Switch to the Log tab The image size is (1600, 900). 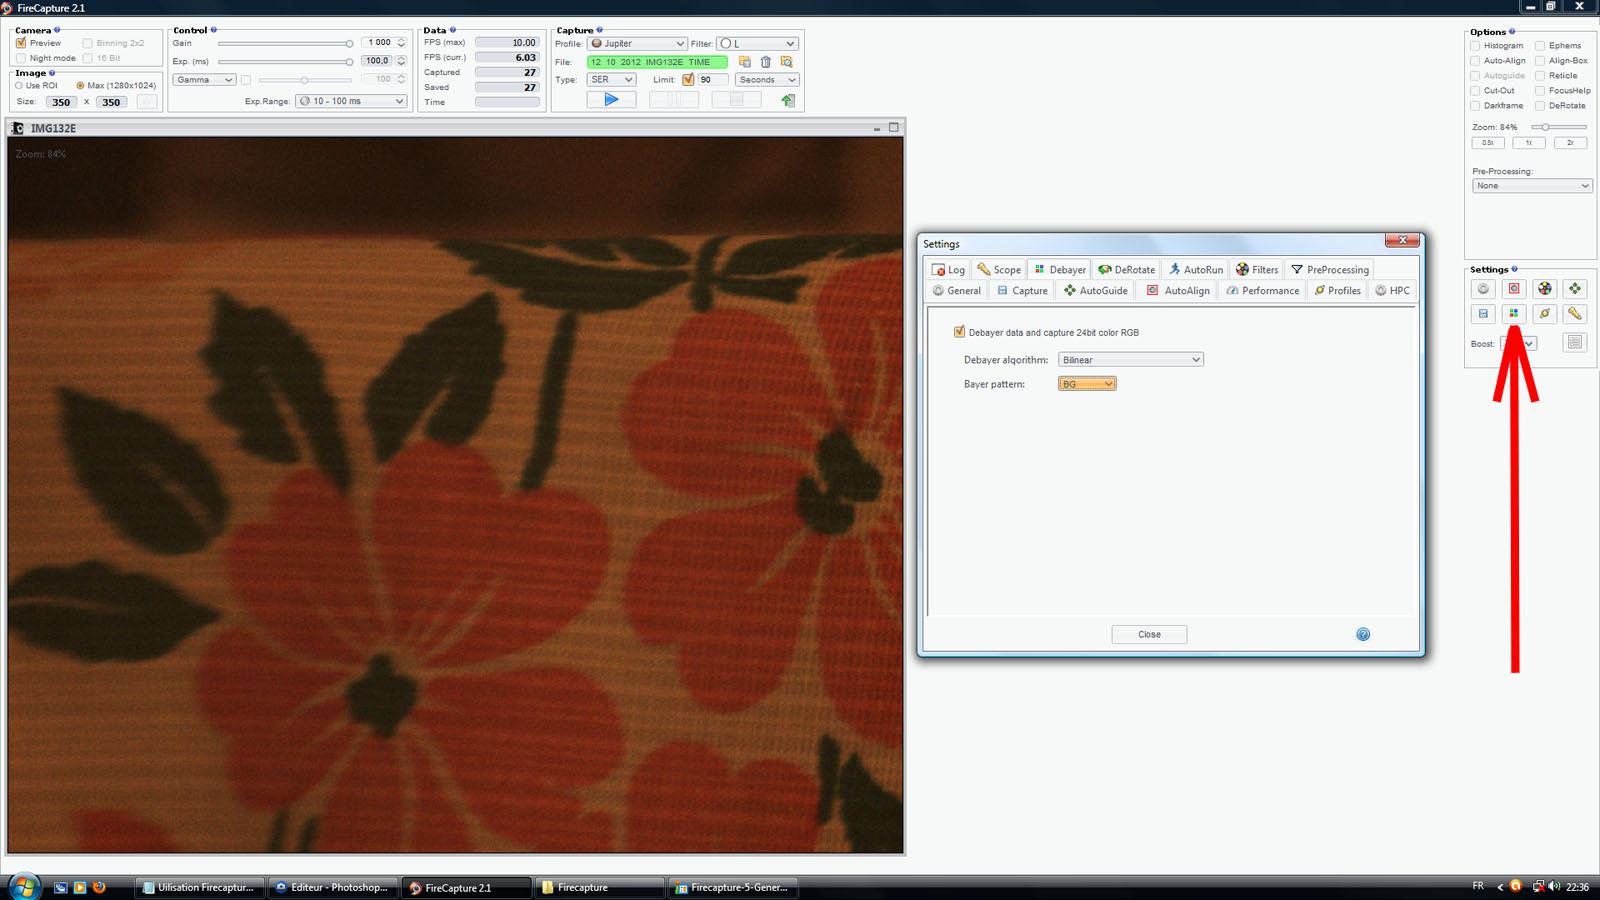(948, 270)
